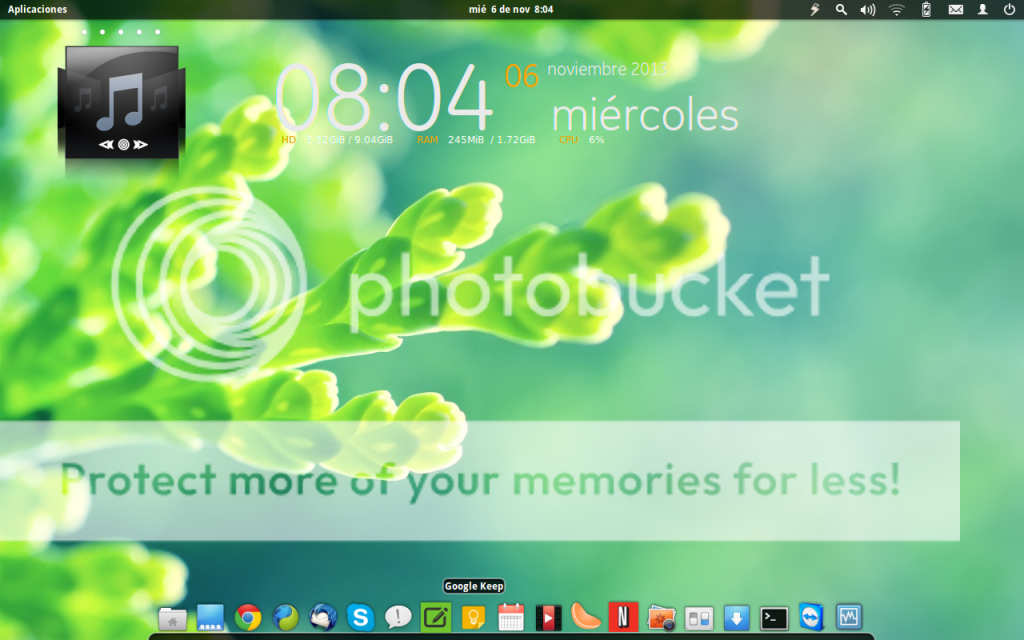Image resolution: width=1024 pixels, height=640 pixels.
Task: Open the Aplicaciones menu
Action: point(38,9)
